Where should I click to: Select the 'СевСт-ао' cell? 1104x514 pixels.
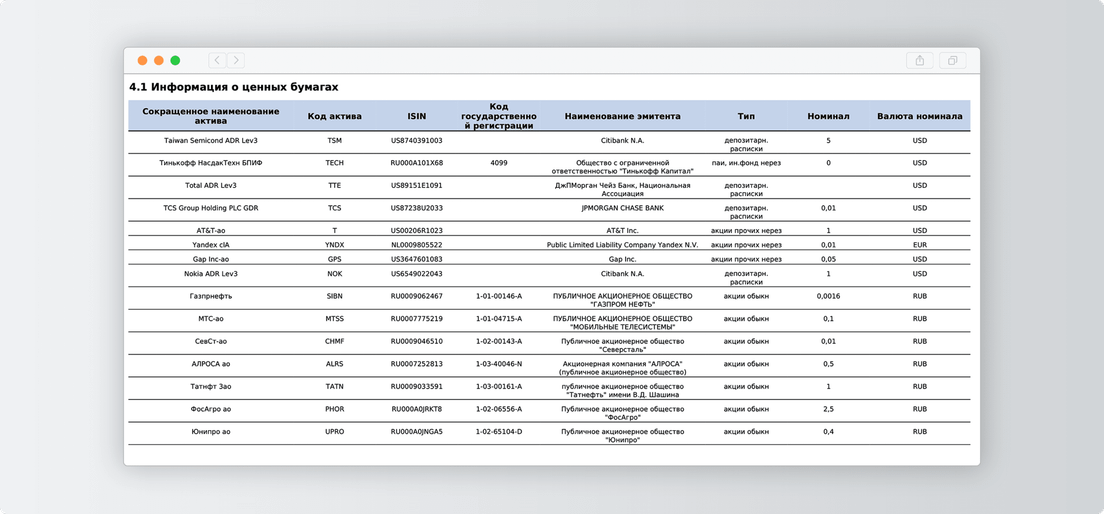tap(211, 341)
